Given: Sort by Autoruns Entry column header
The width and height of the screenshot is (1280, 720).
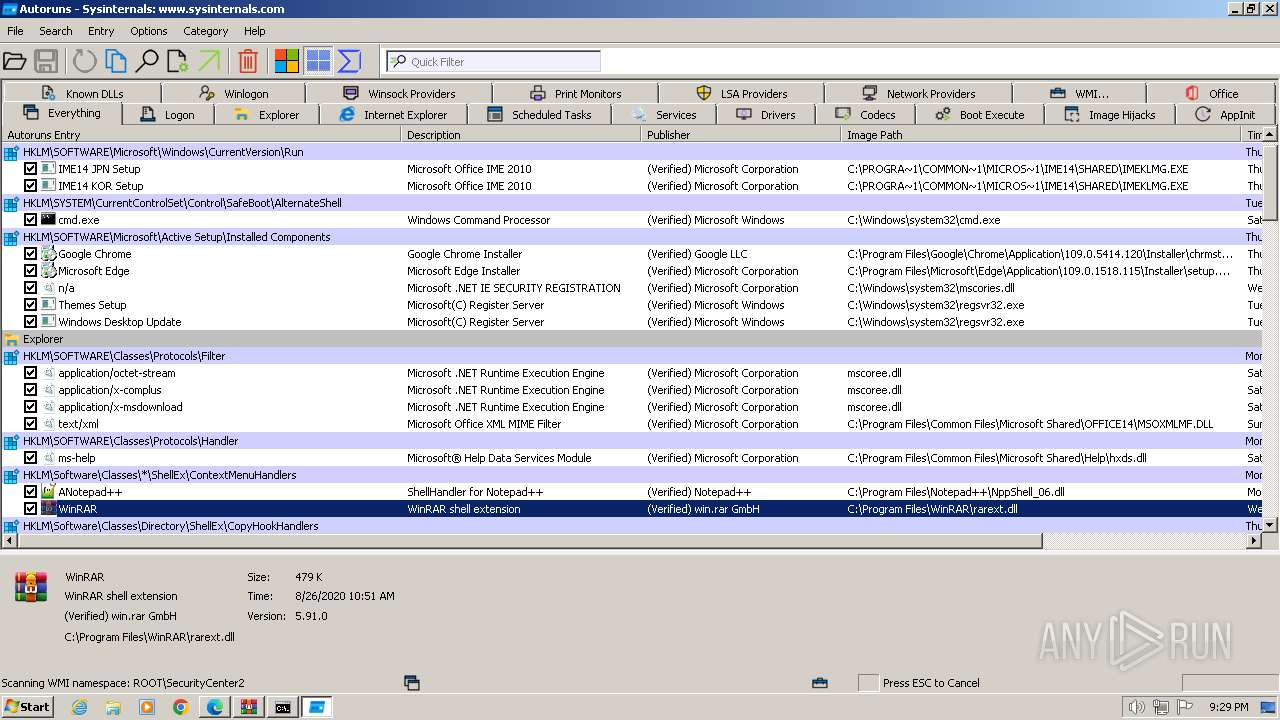Looking at the screenshot, I should (201, 135).
